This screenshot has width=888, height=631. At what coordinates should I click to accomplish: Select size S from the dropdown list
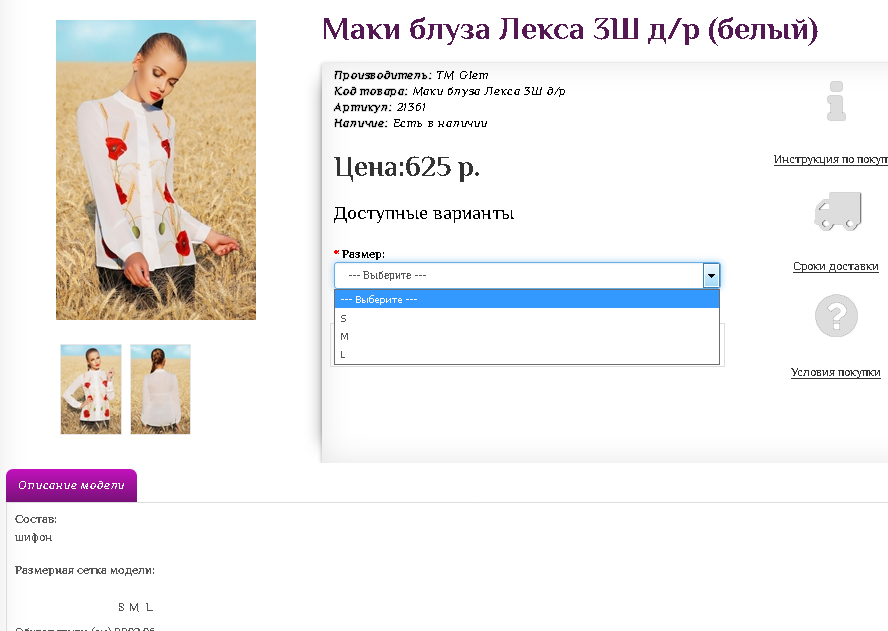tap(527, 318)
